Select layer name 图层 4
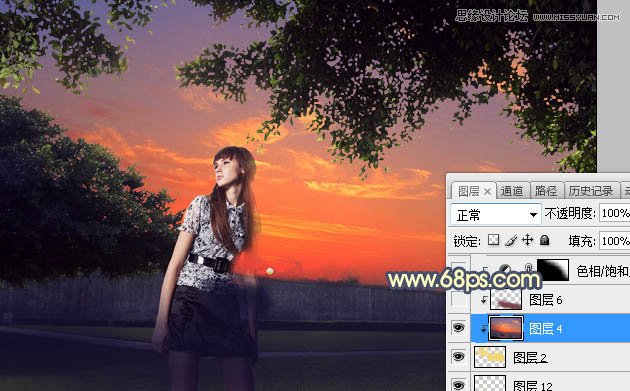 pos(545,329)
